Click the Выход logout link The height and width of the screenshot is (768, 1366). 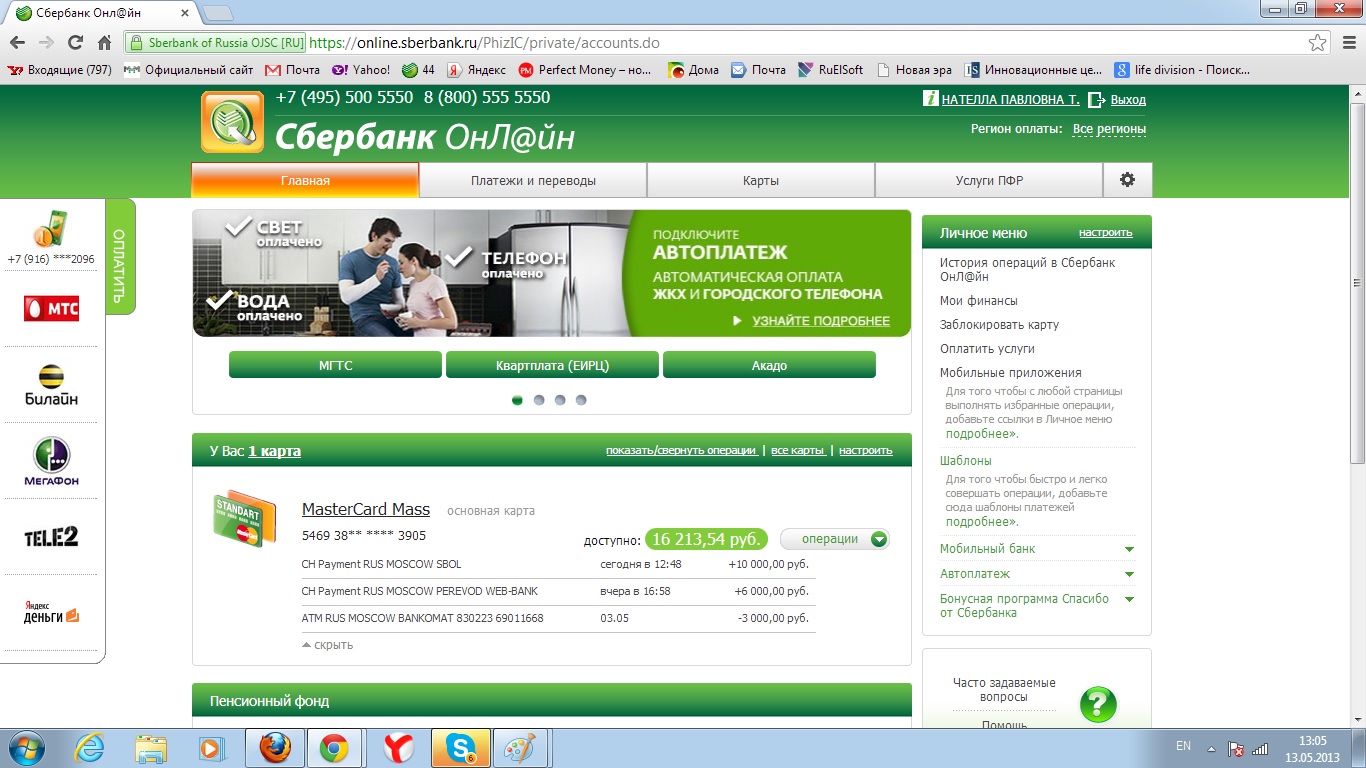(x=1128, y=100)
